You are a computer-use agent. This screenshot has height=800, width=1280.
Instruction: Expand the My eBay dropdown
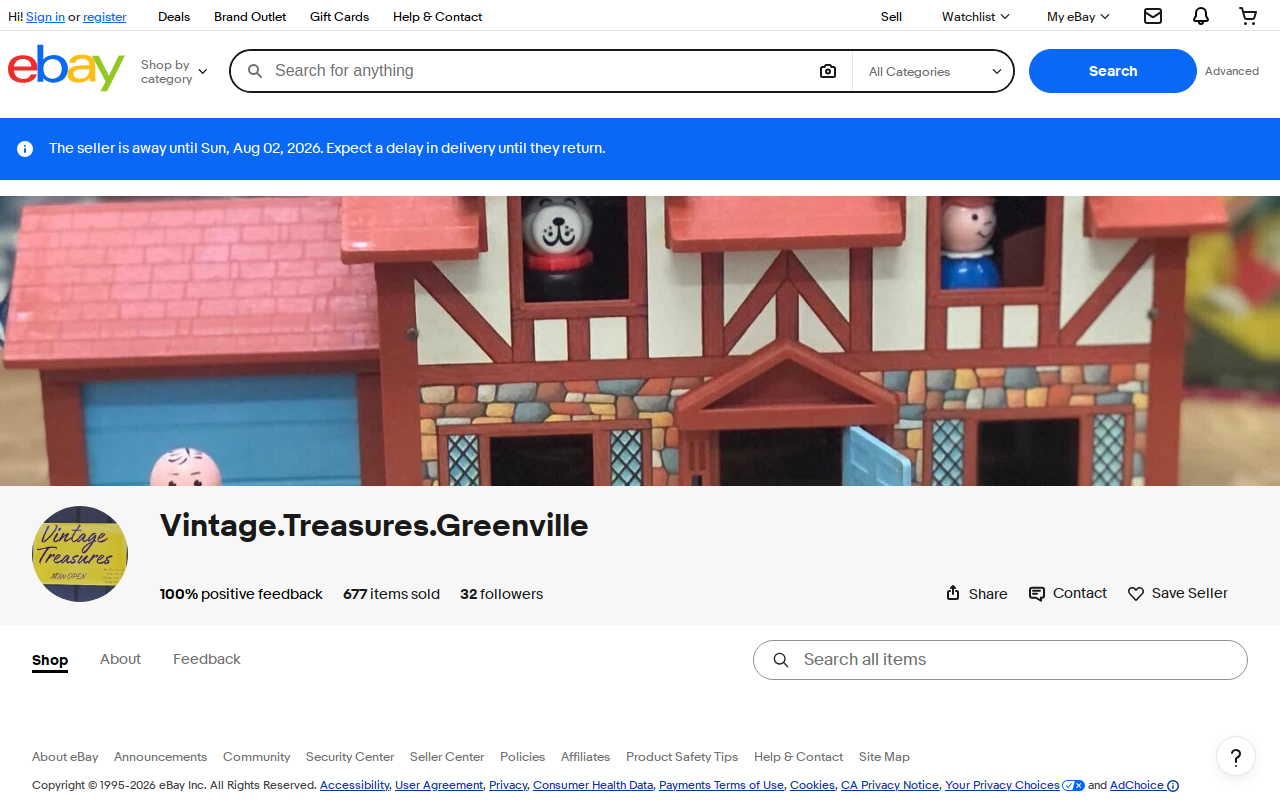click(1078, 16)
